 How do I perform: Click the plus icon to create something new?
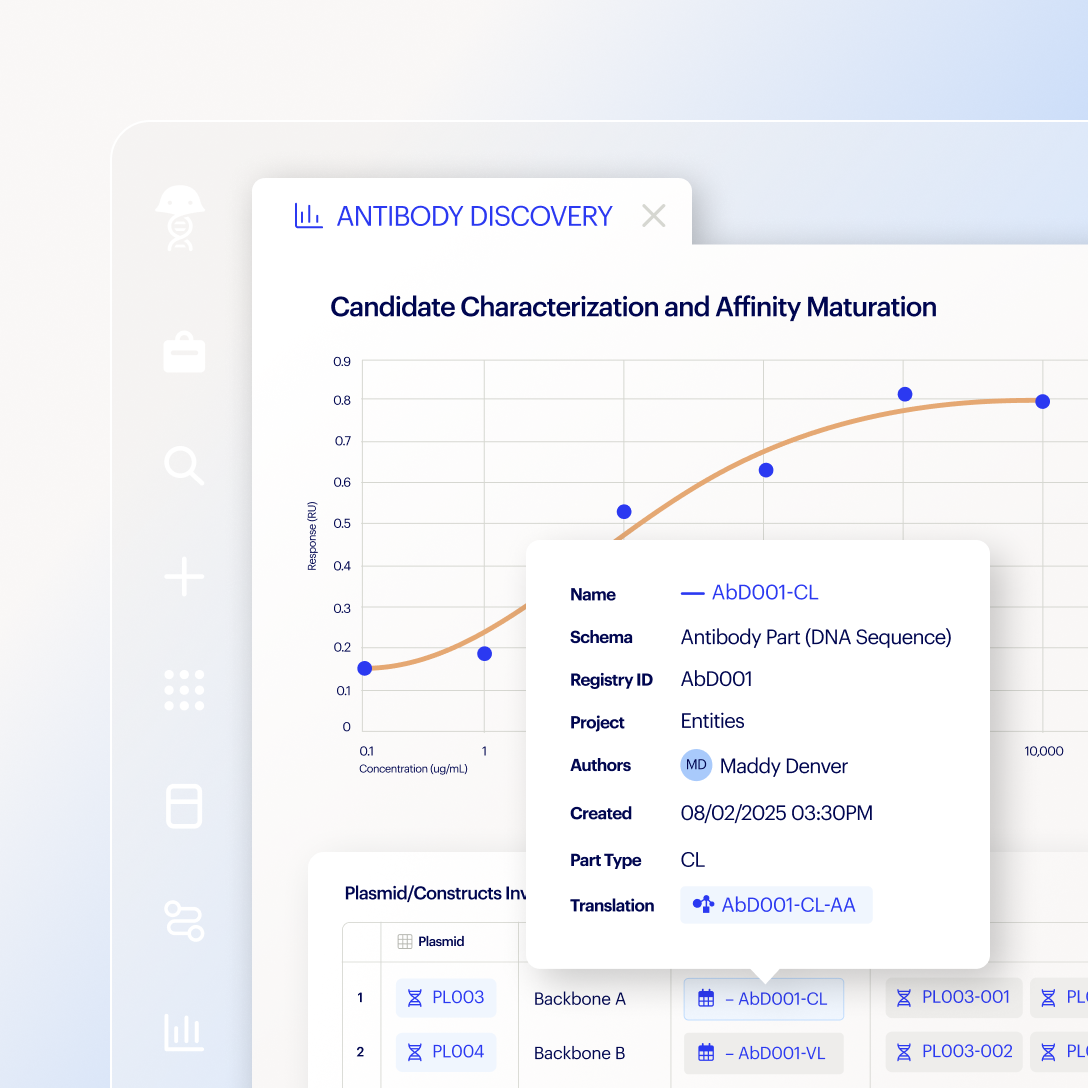tap(183, 576)
